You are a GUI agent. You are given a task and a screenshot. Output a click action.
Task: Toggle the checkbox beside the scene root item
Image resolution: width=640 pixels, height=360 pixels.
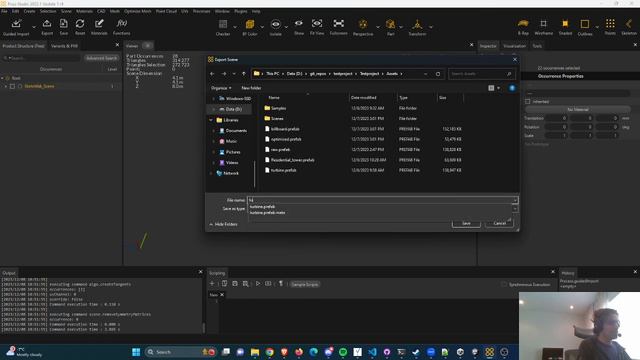(x=13, y=86)
